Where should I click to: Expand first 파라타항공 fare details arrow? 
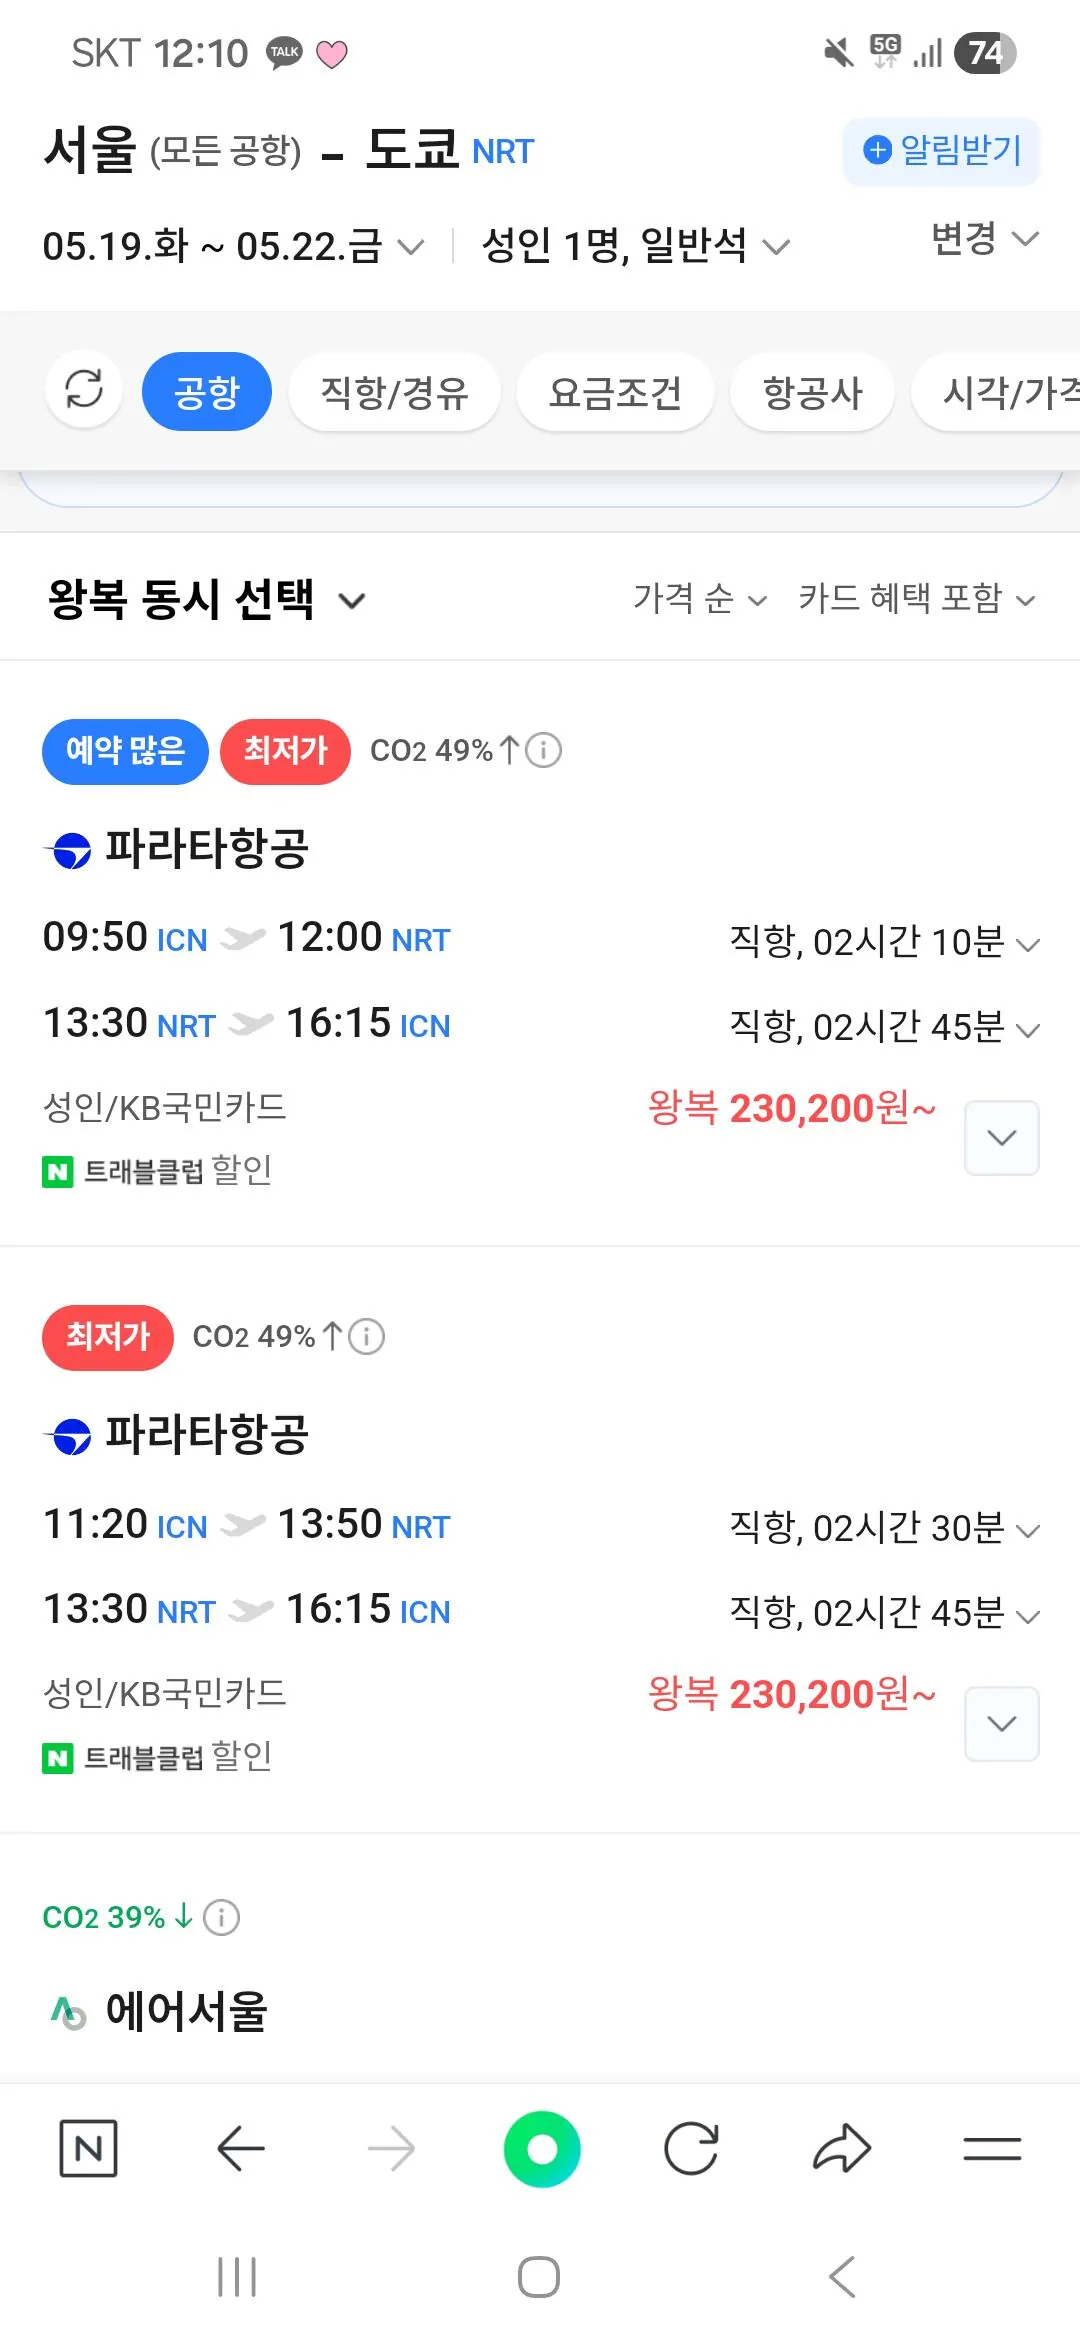pyautogui.click(x=1001, y=1138)
